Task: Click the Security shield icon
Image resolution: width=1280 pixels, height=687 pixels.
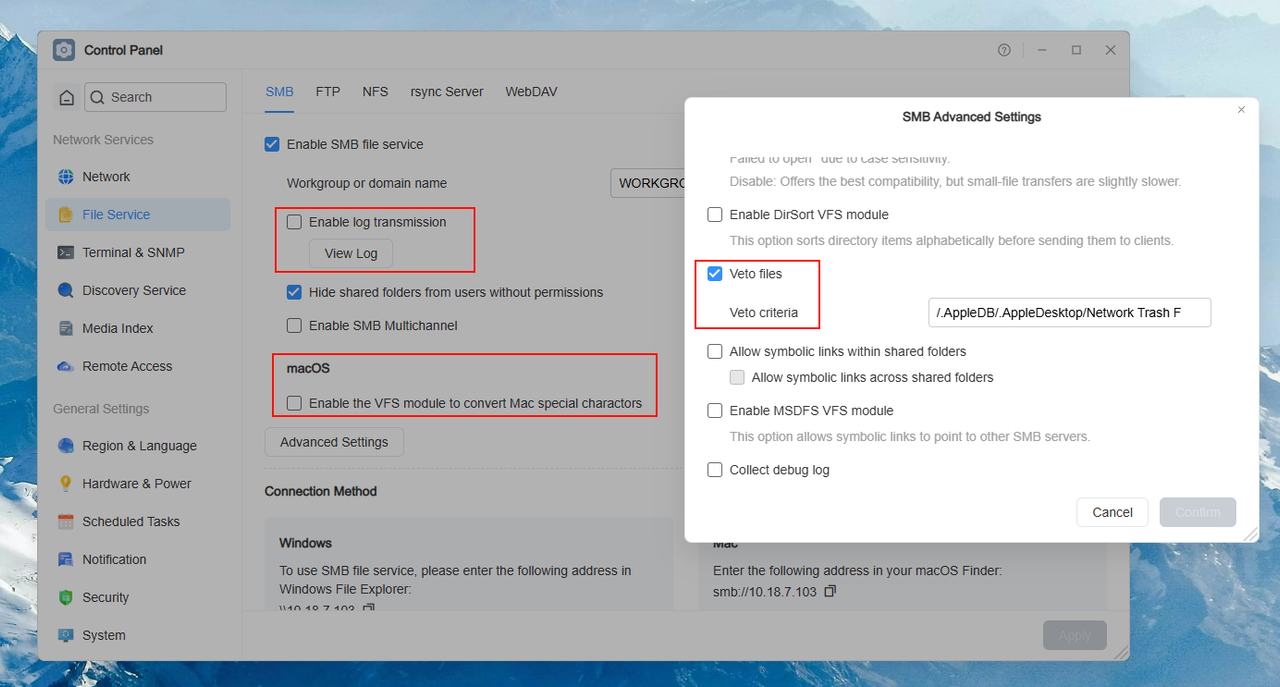Action: tap(66, 598)
